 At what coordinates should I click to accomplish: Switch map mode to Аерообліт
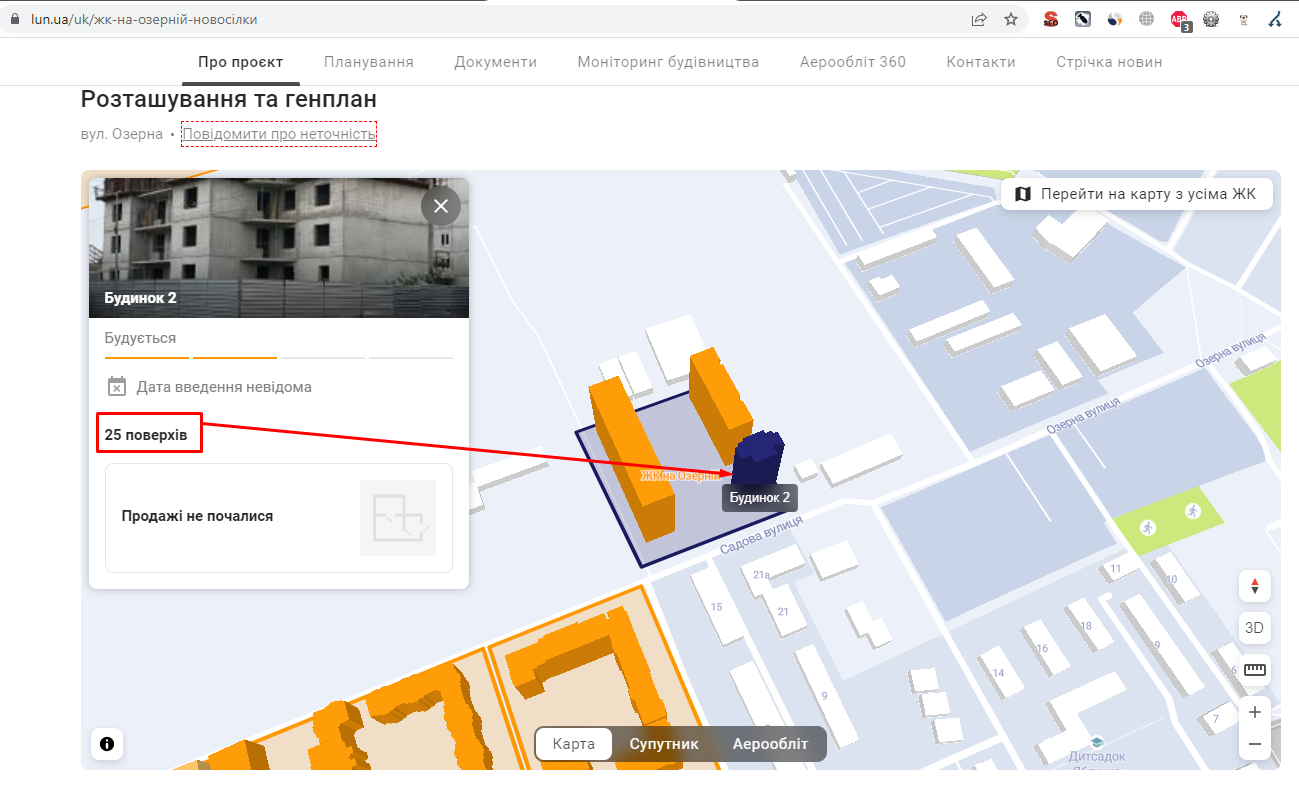coord(770,744)
